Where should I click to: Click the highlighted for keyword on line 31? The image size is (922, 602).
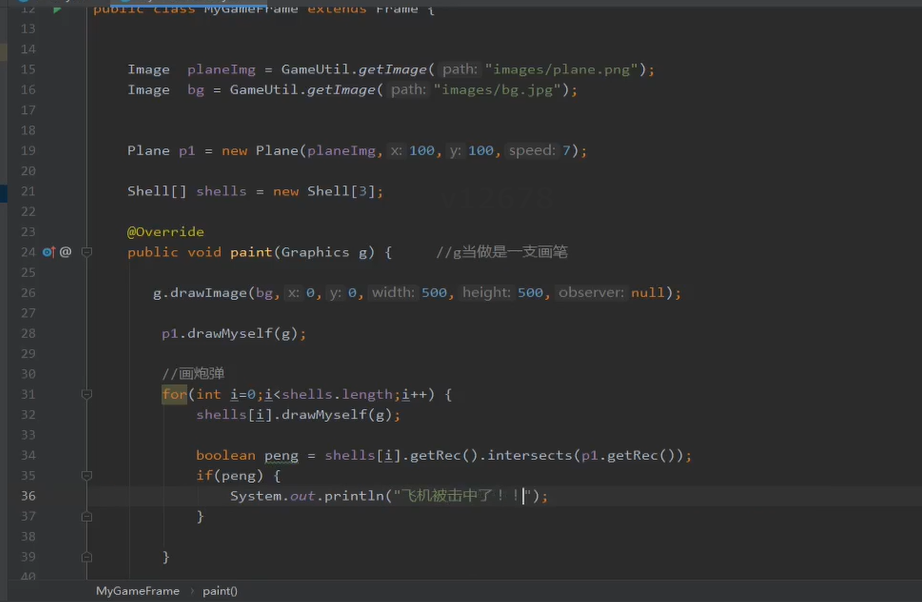pos(174,394)
